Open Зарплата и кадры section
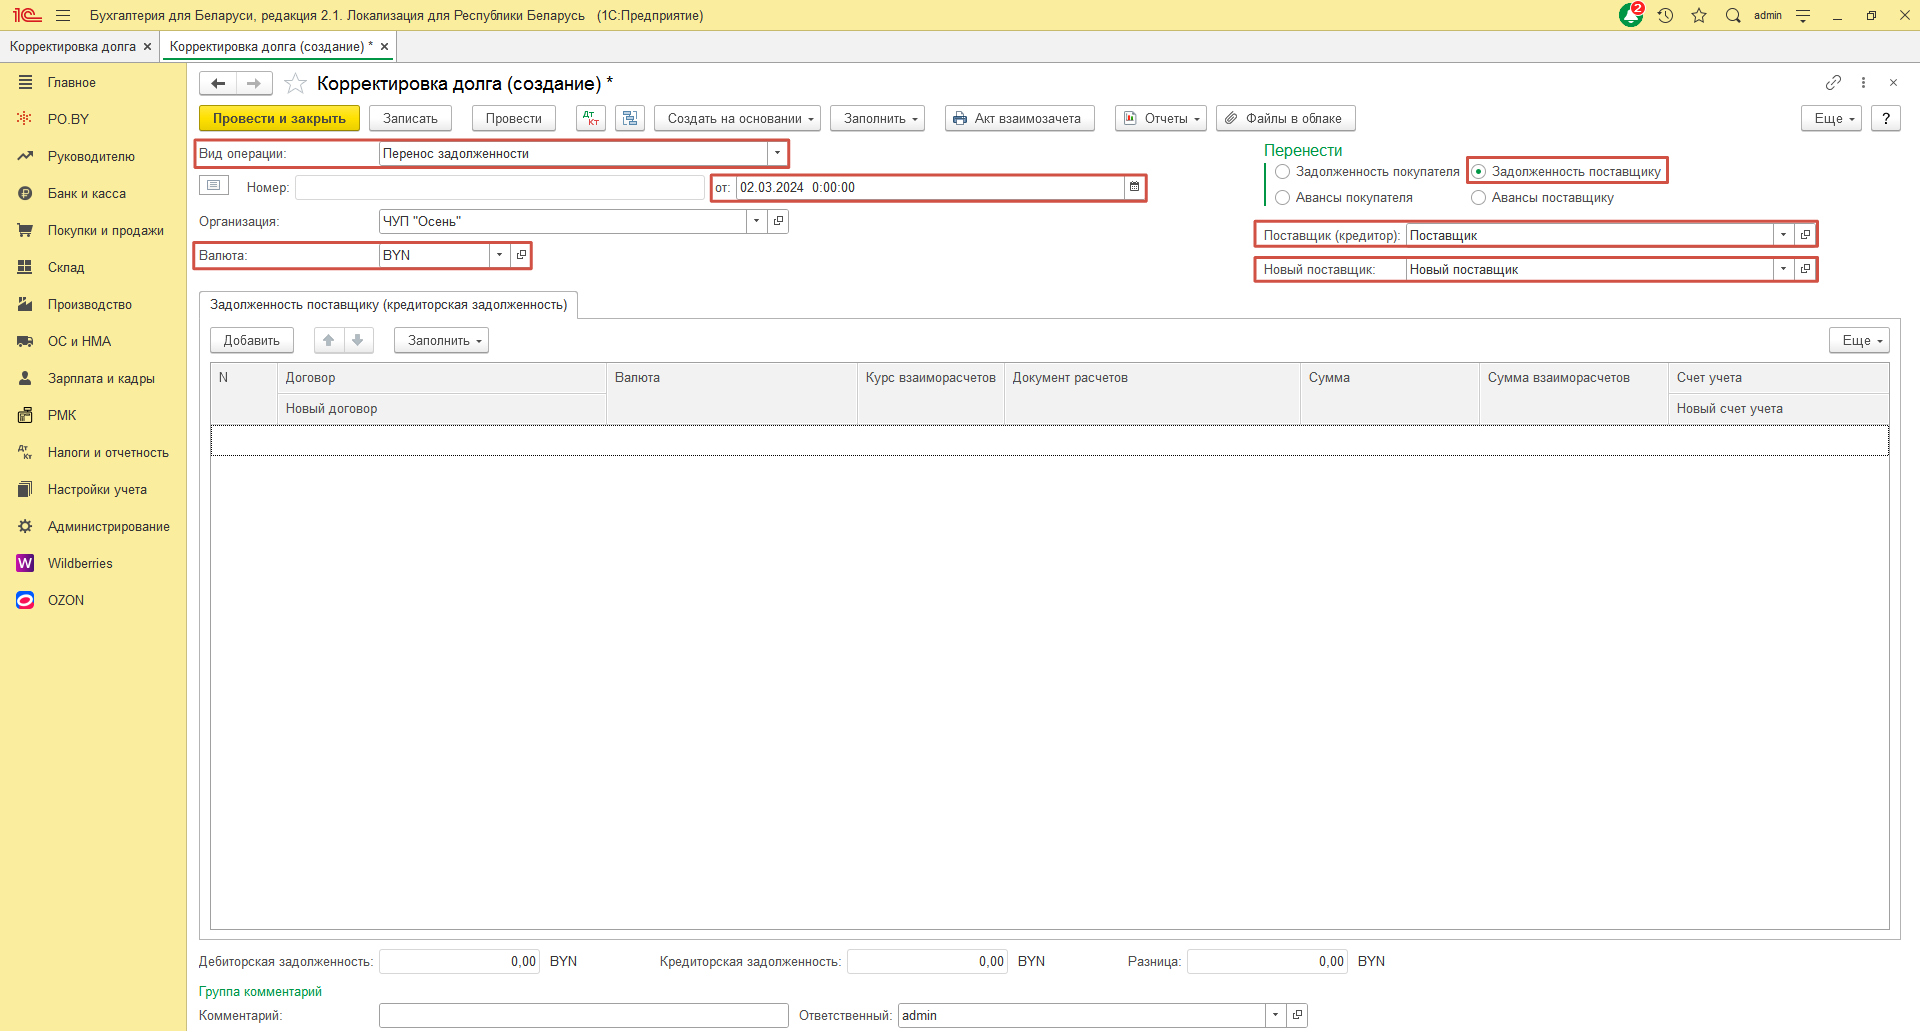Image resolution: width=1920 pixels, height=1031 pixels. pyautogui.click(x=101, y=378)
